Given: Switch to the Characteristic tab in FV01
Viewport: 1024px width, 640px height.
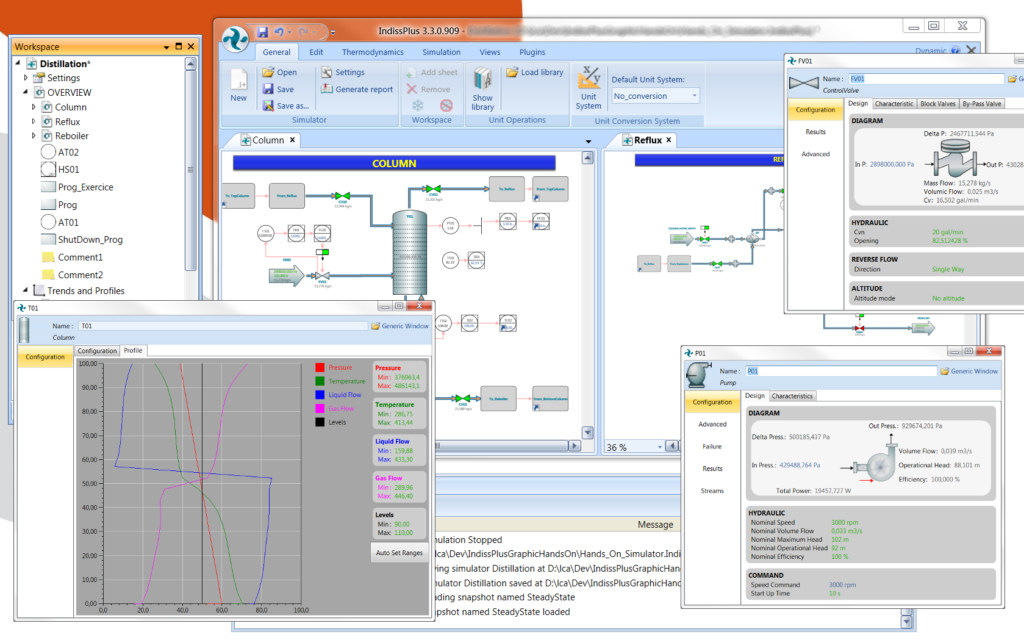Looking at the screenshot, I should coord(894,103).
